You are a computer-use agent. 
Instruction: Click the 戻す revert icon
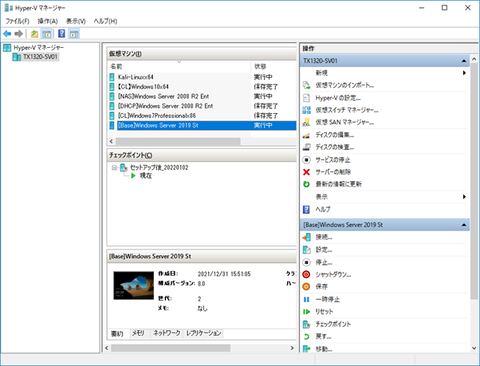(x=306, y=337)
